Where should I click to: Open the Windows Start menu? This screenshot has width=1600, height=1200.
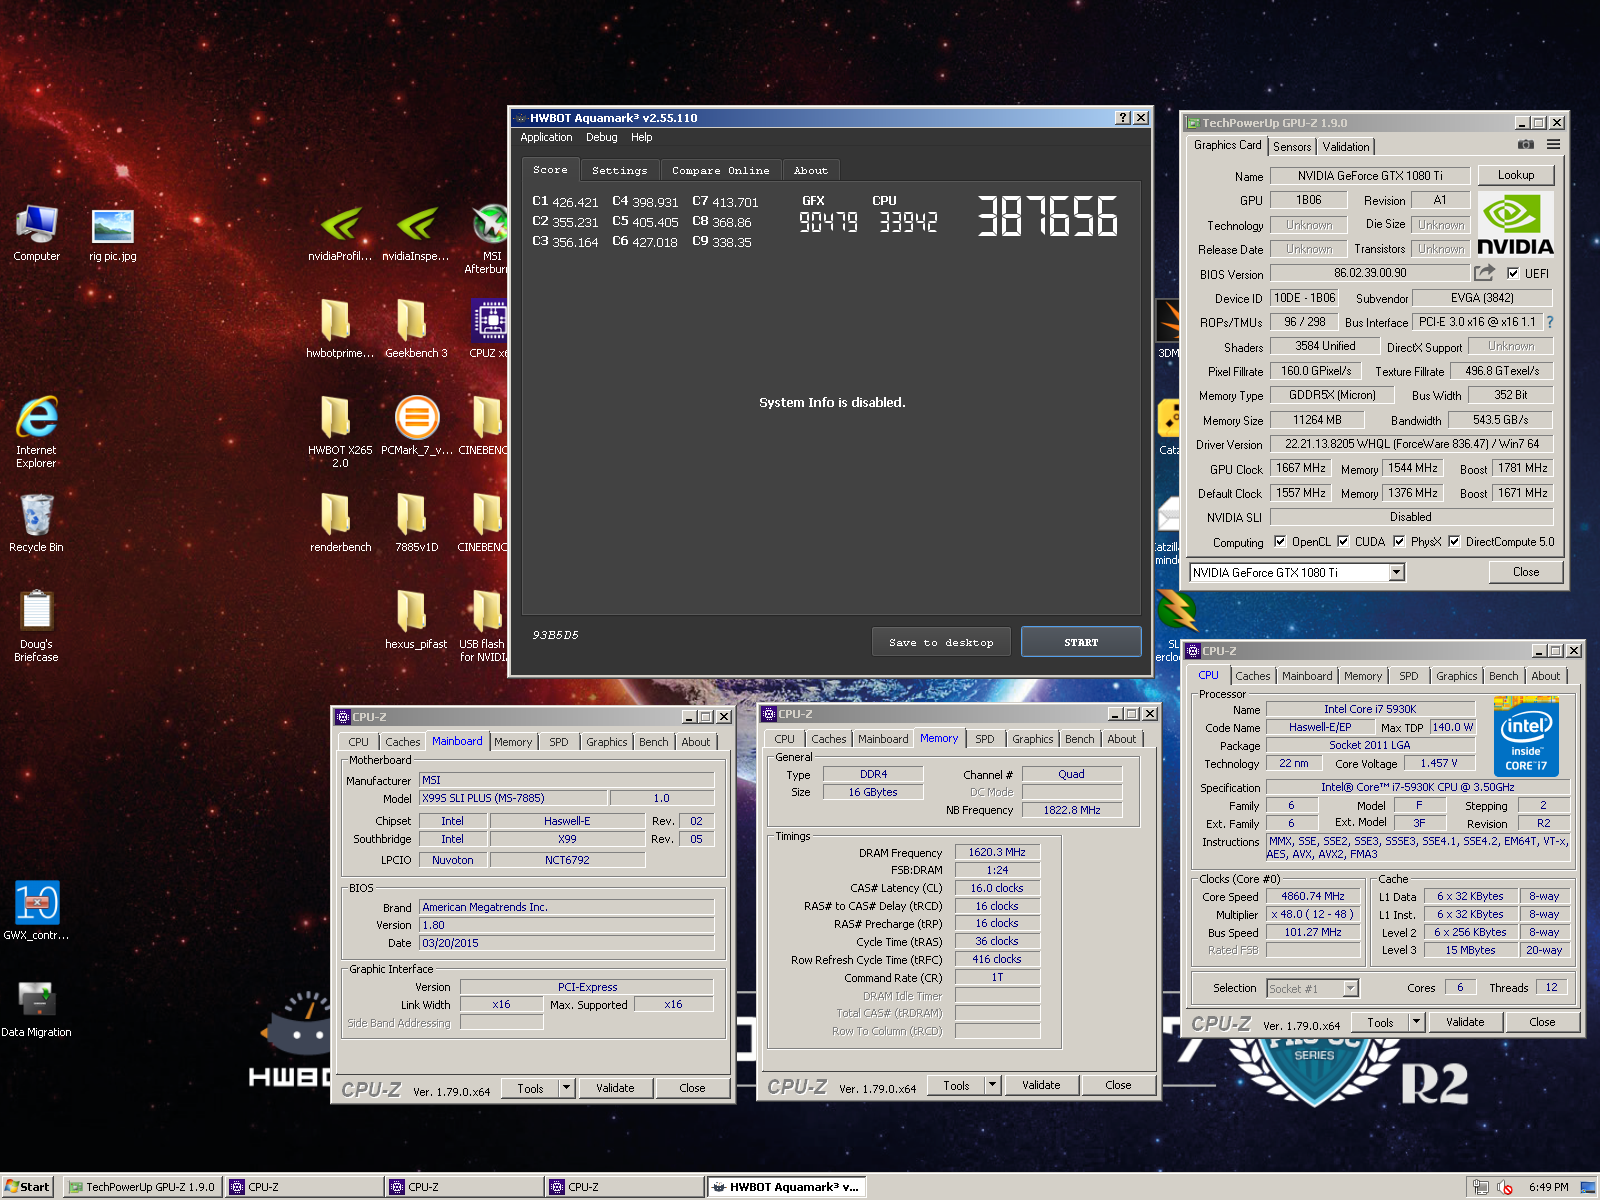point(27,1187)
